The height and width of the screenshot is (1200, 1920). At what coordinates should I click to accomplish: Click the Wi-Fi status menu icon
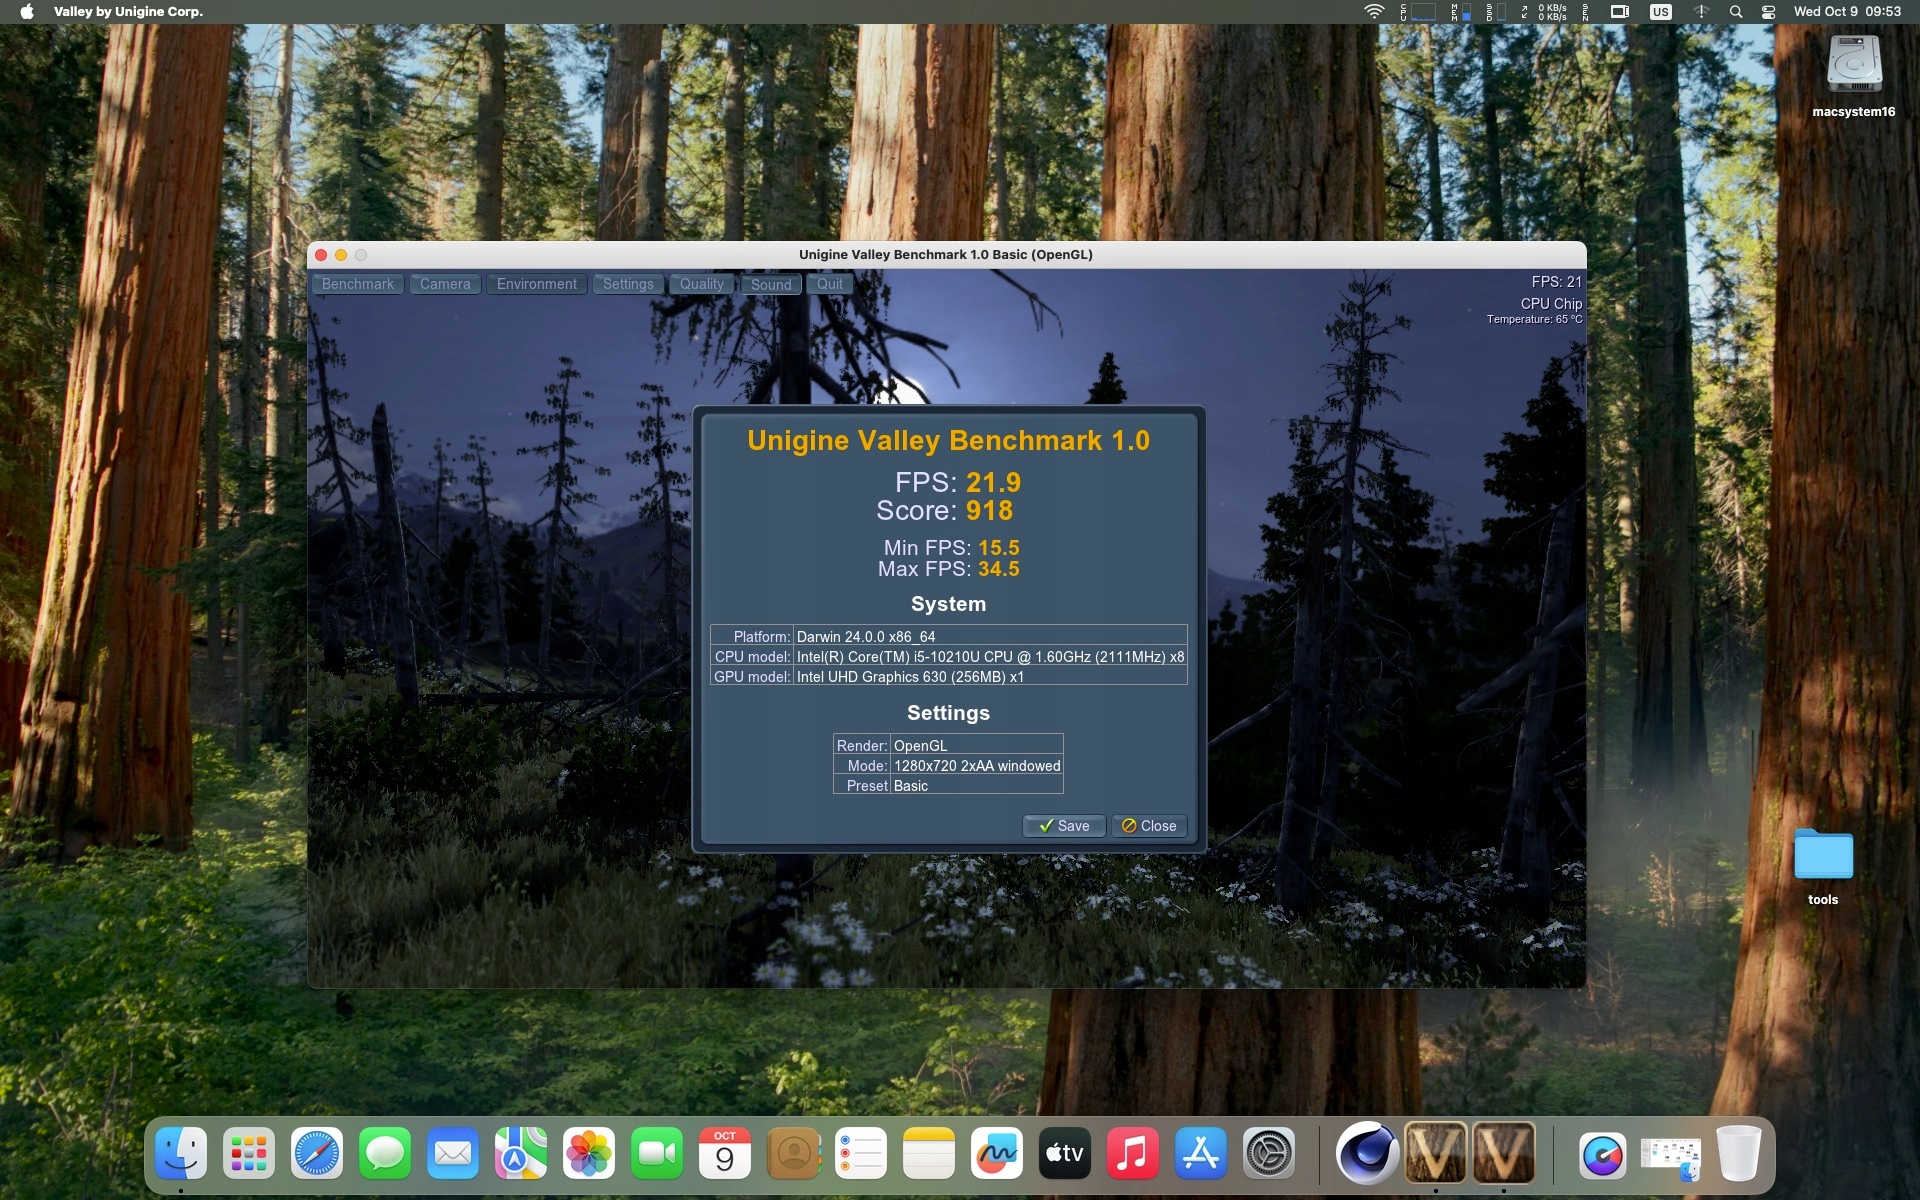(1374, 12)
